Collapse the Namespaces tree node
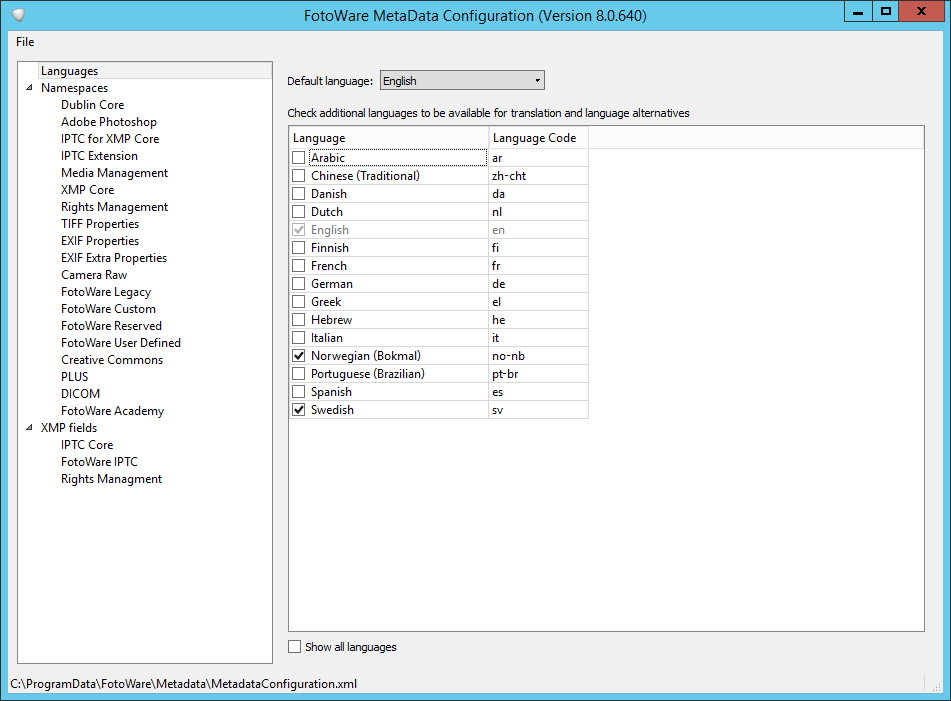 29,88
